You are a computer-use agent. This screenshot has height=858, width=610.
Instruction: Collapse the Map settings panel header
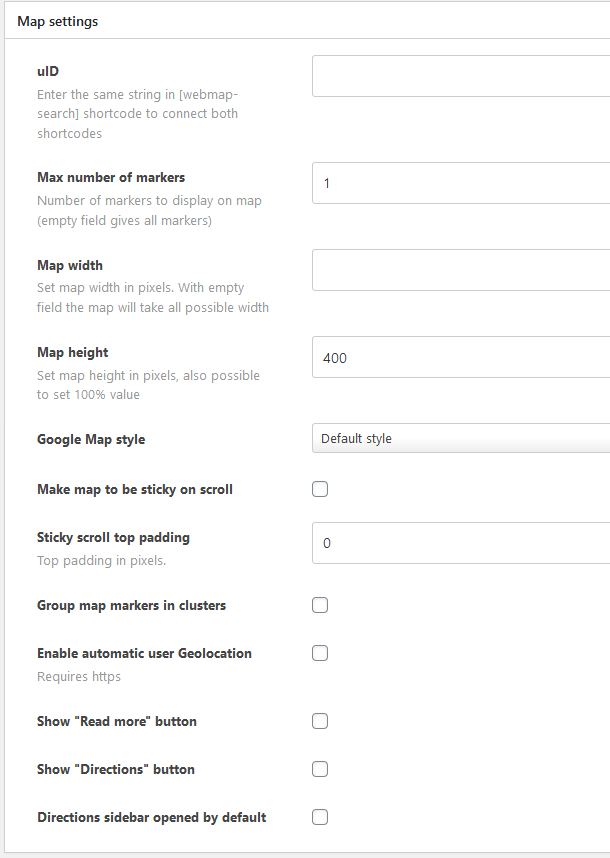click(307, 21)
